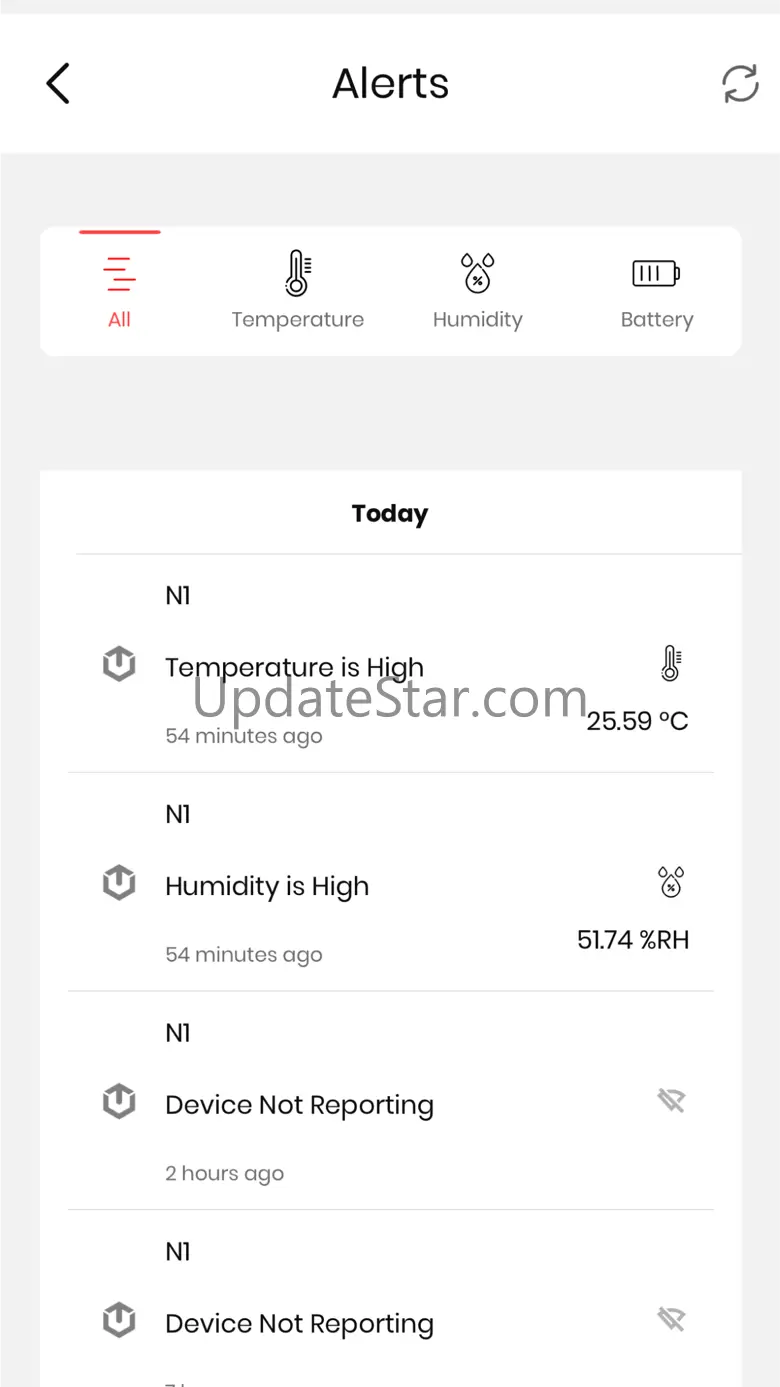Click the offline icon on 2 hours ago alert

[x=671, y=1101]
